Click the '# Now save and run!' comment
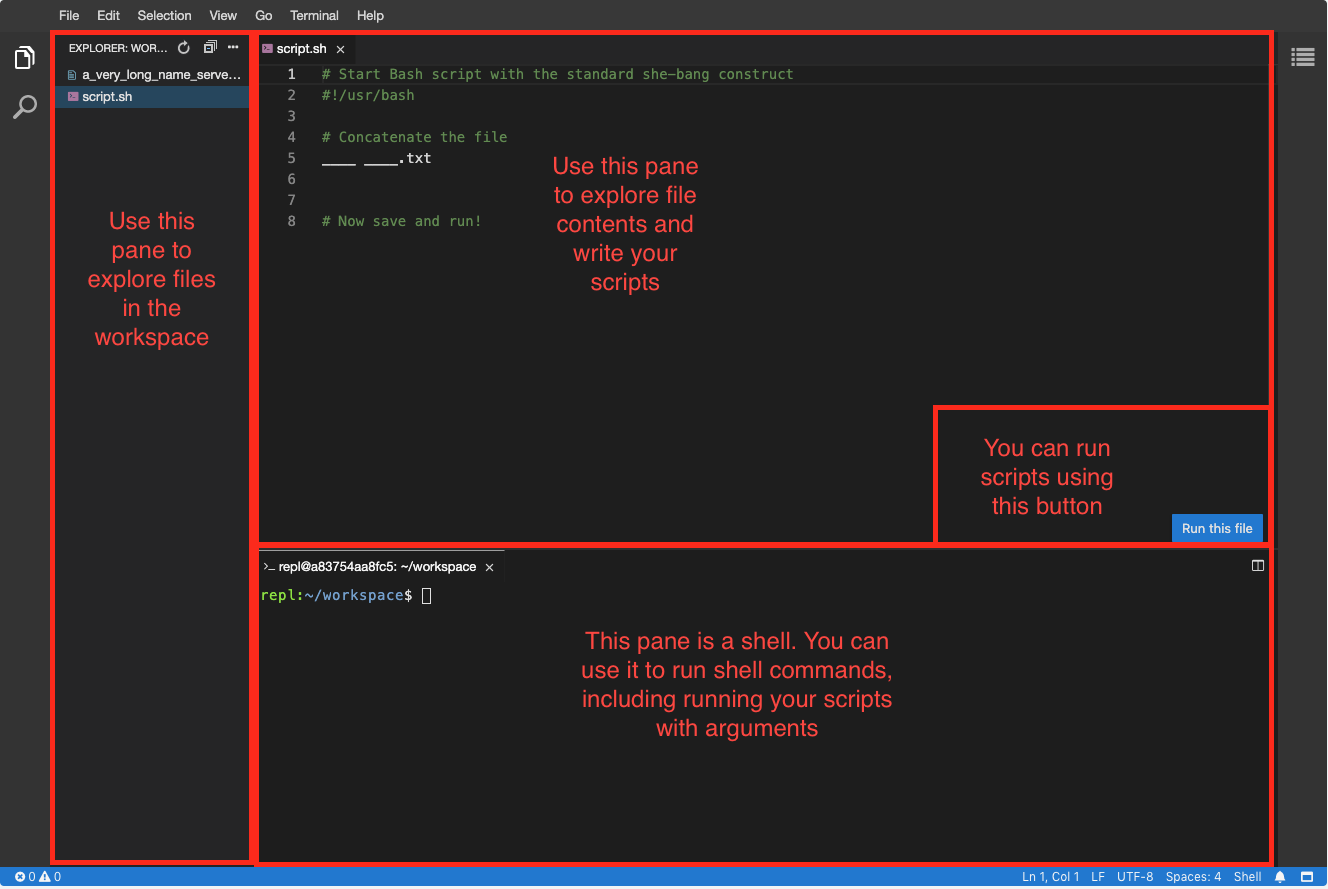Viewport: 1328px width, 889px height. point(402,221)
